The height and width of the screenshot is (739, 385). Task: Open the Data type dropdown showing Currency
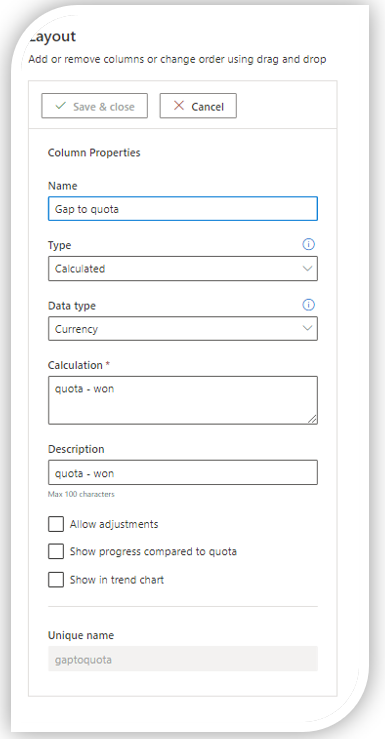pos(183,328)
